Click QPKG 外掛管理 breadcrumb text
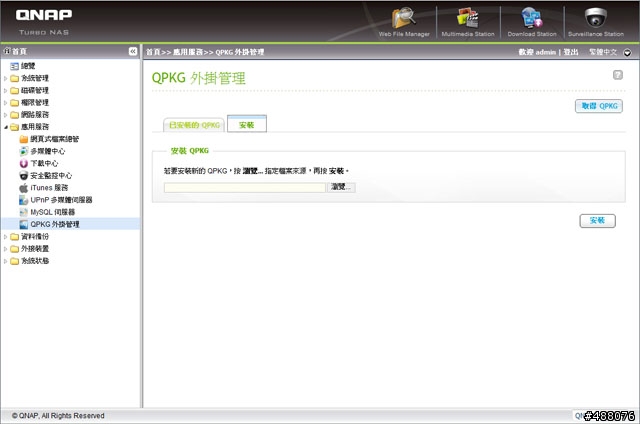The width and height of the screenshot is (640, 424). (240, 52)
